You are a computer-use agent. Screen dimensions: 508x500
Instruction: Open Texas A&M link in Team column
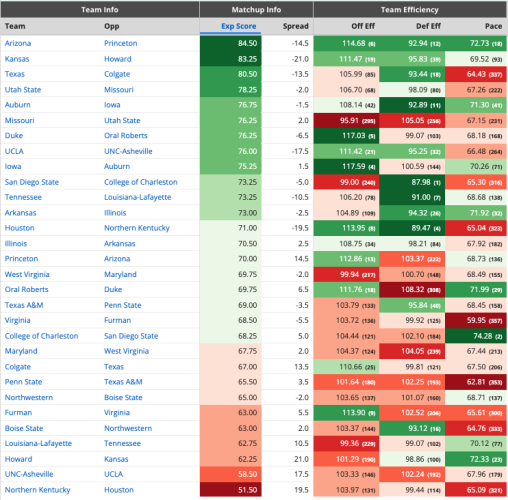click(24, 305)
